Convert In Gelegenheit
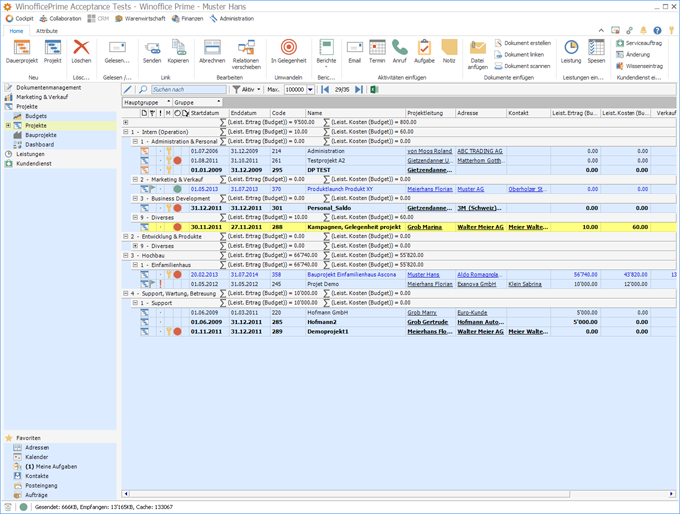This screenshot has height=514, width=680. pyautogui.click(x=289, y=52)
